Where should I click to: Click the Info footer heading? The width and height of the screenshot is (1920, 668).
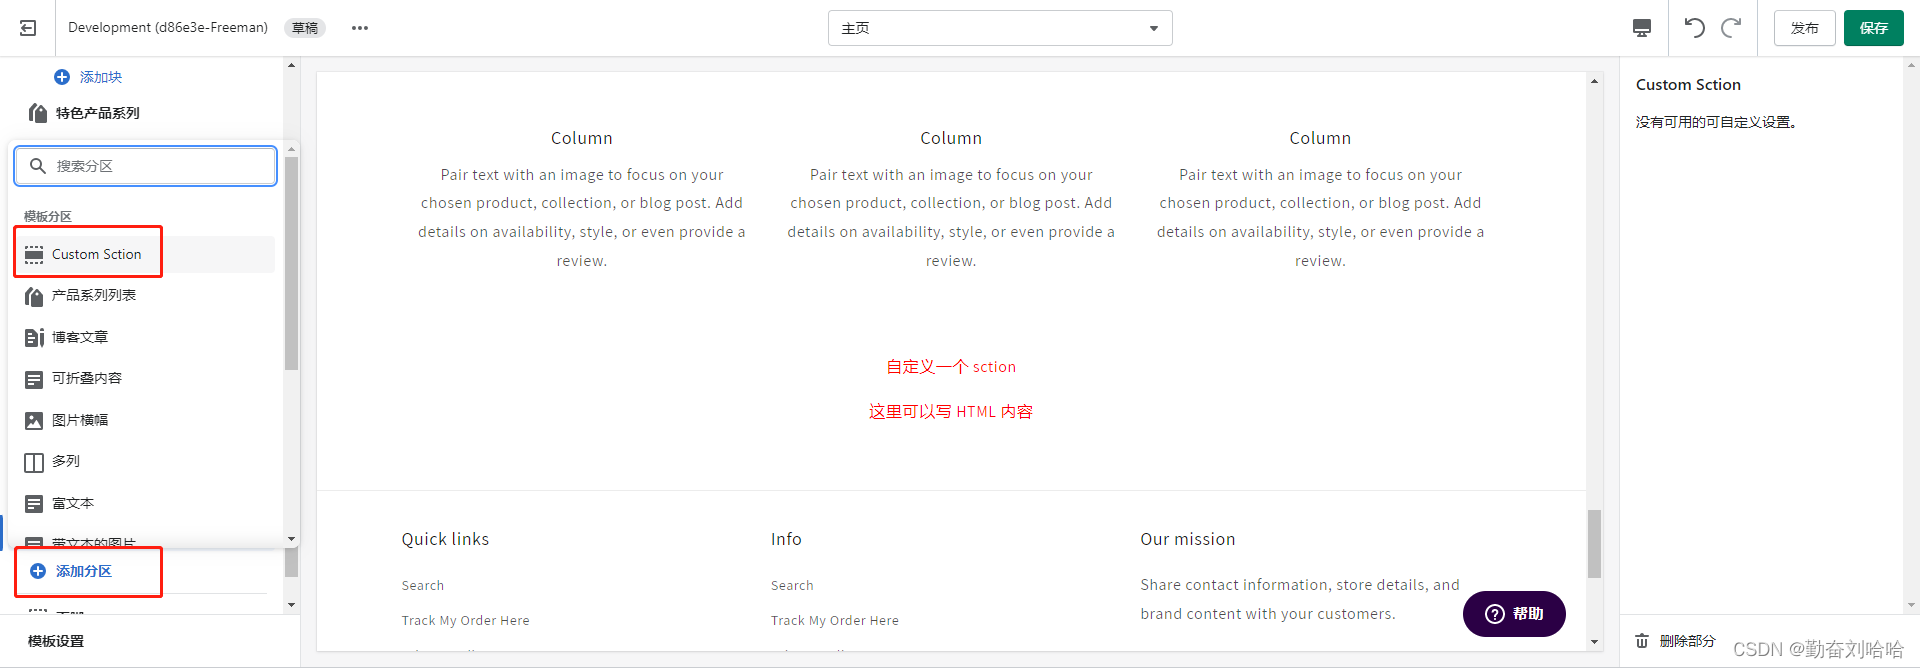coord(786,539)
